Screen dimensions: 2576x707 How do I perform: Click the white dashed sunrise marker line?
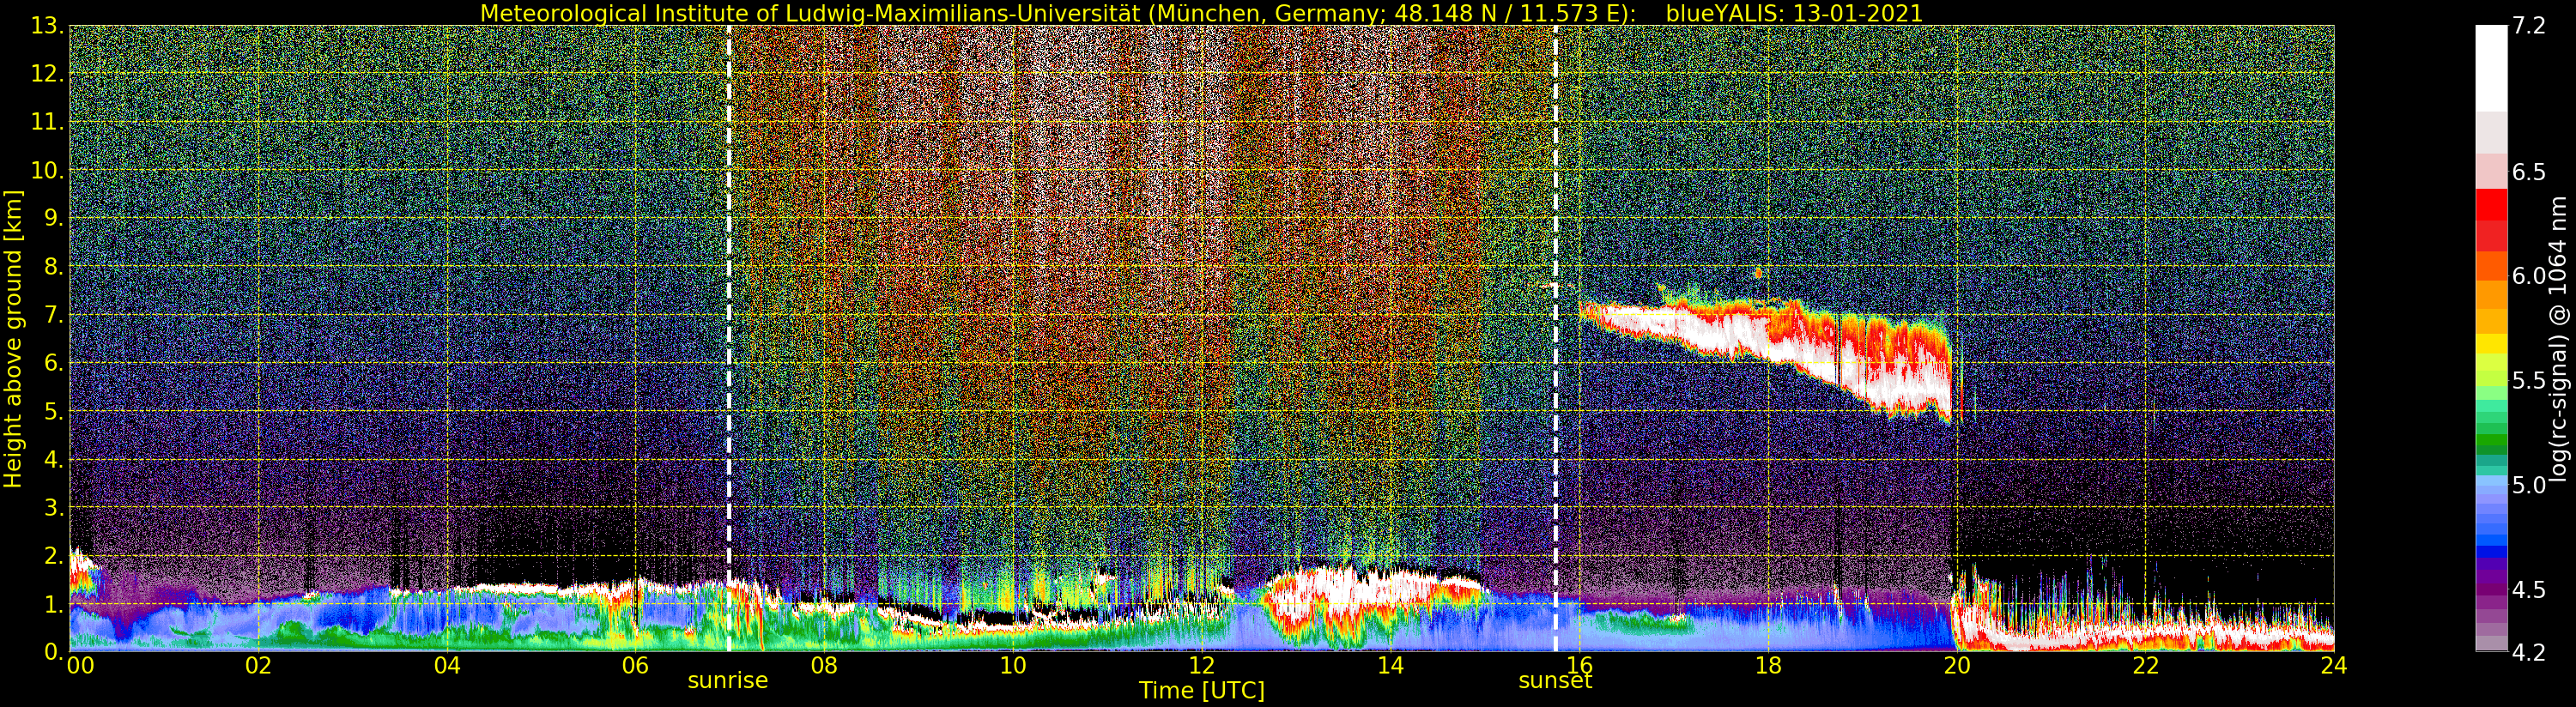pos(729,338)
